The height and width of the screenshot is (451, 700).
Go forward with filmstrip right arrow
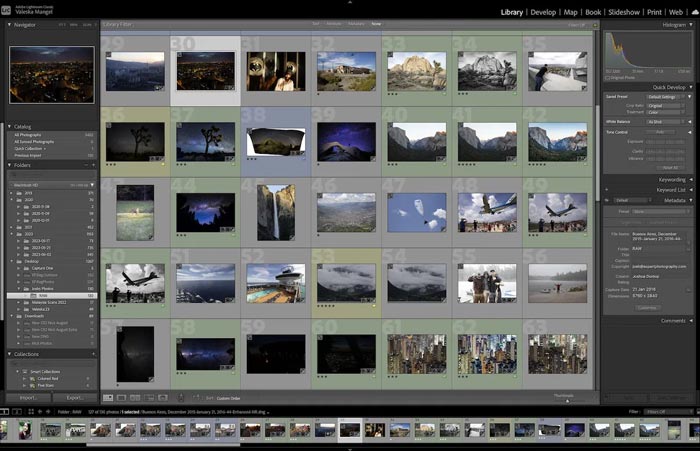[x=48, y=411]
